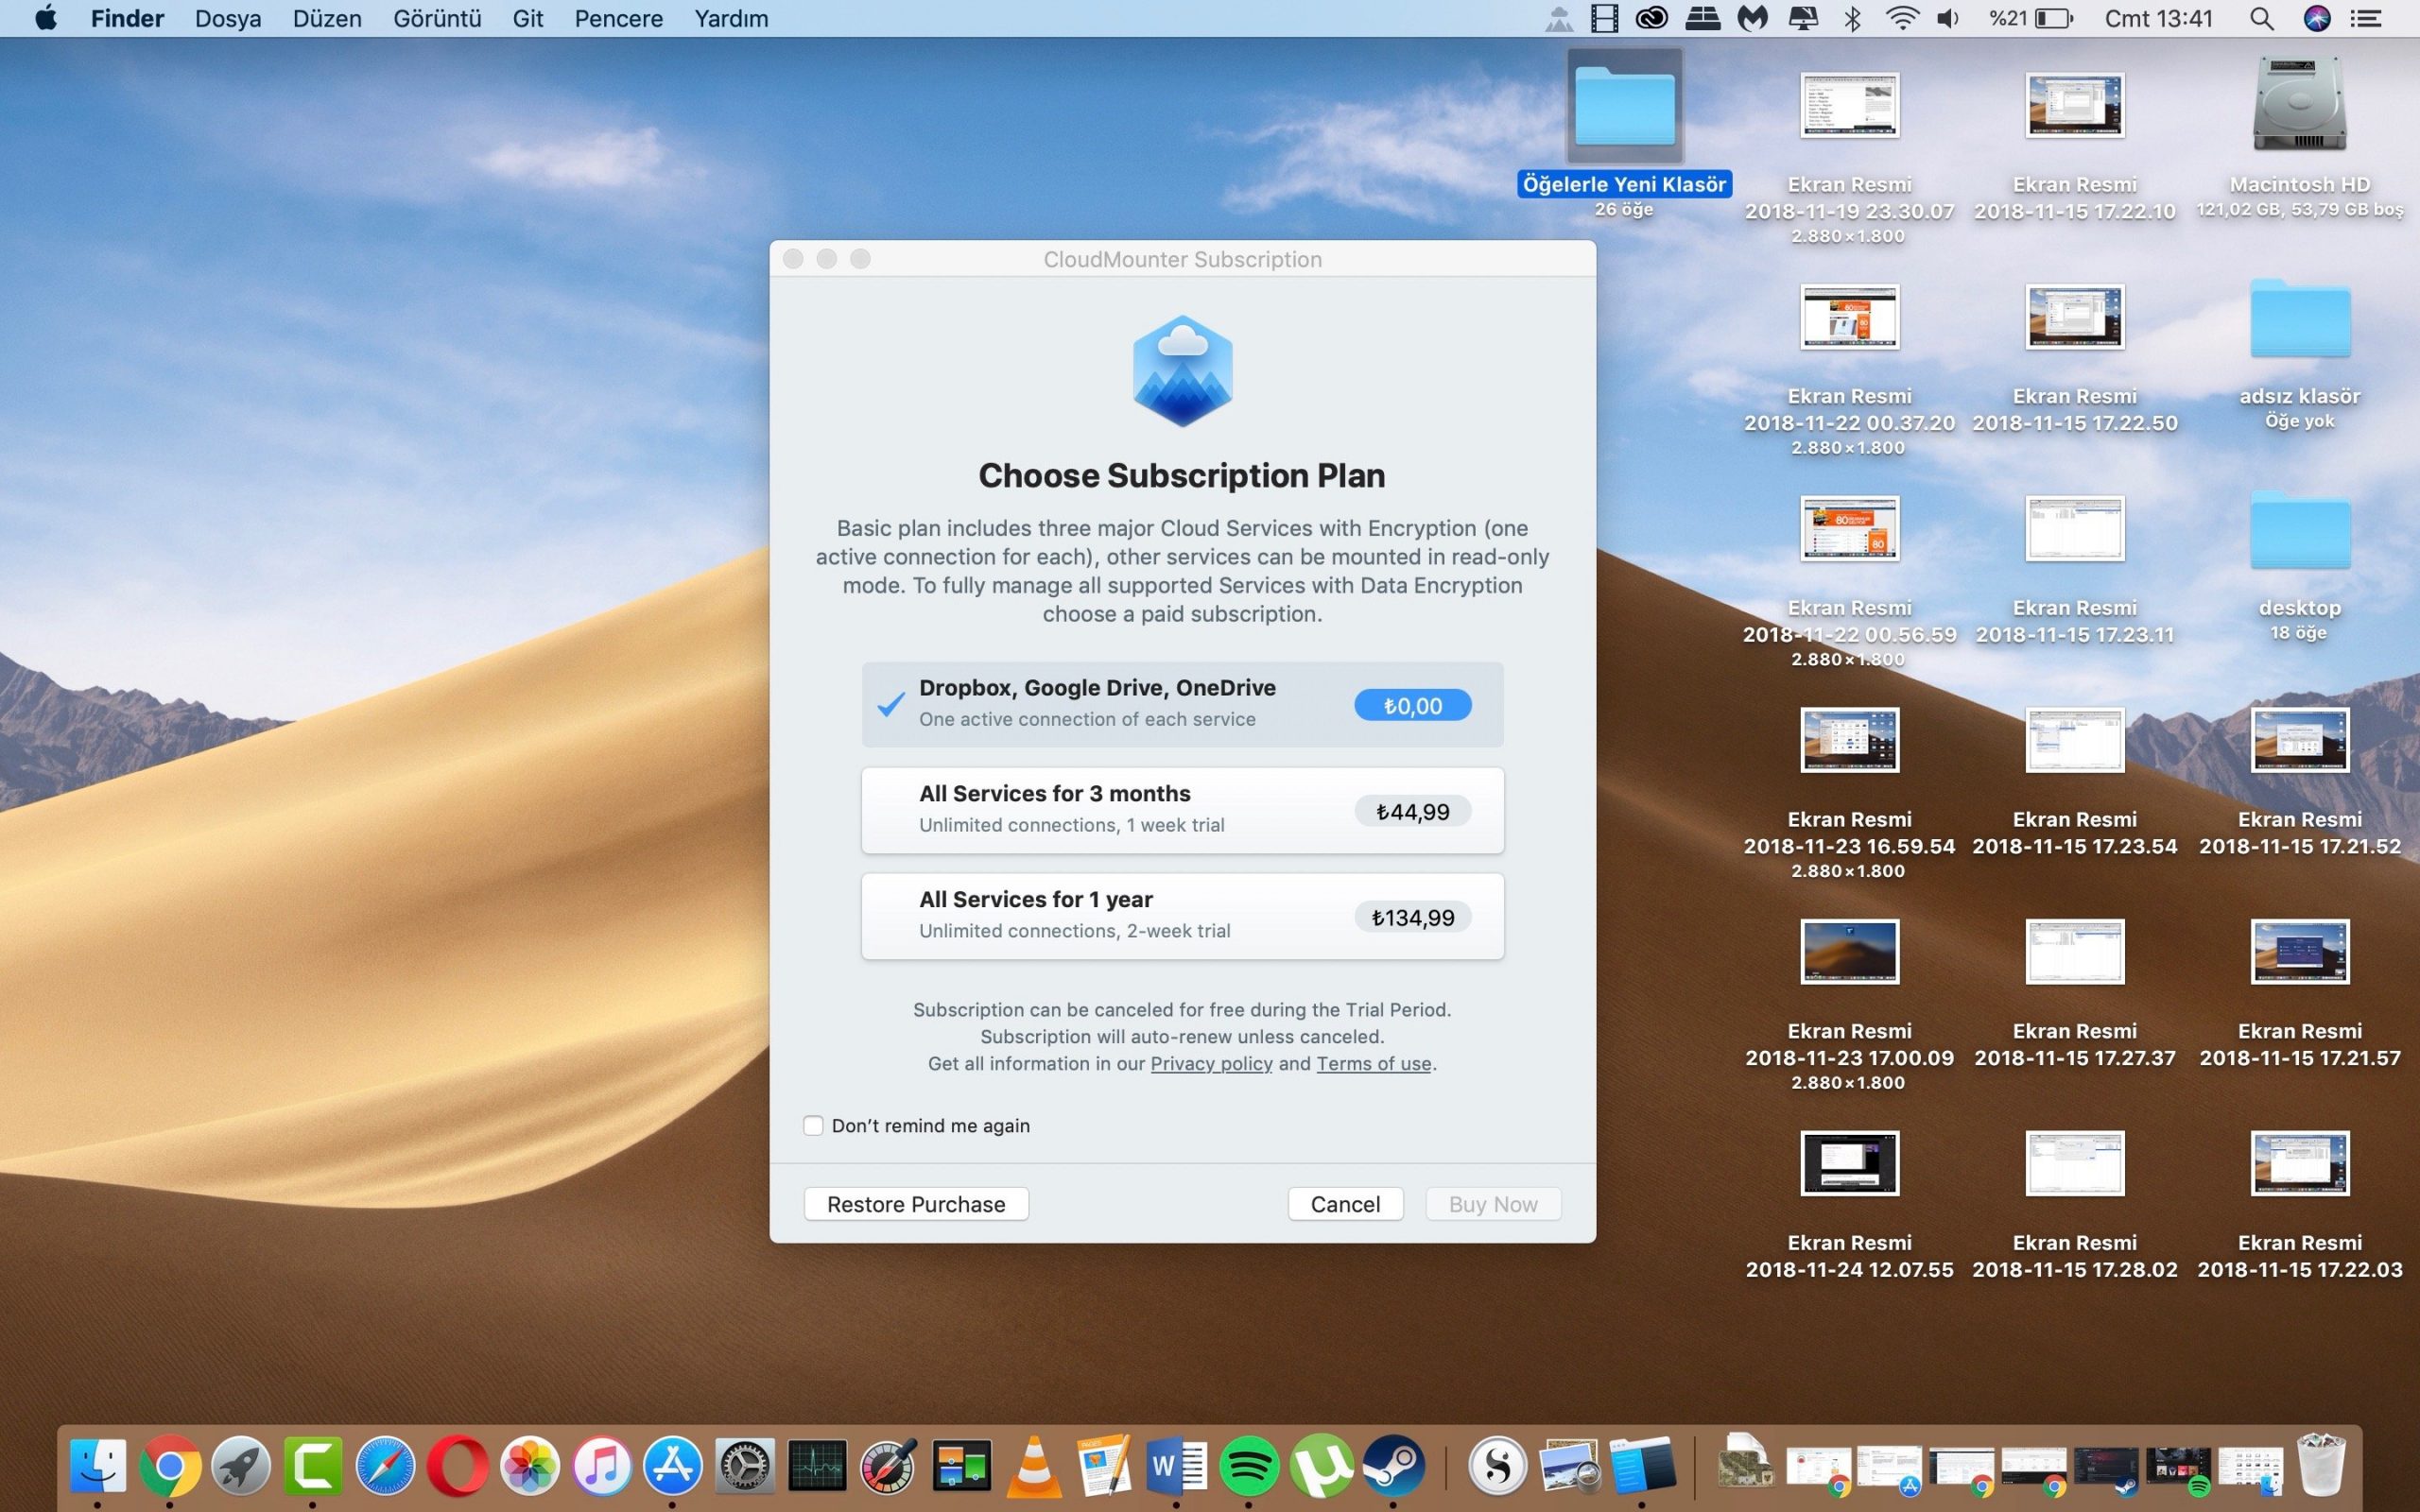
Task: Pick All Services for 1 year plan
Action: pos(1182,916)
